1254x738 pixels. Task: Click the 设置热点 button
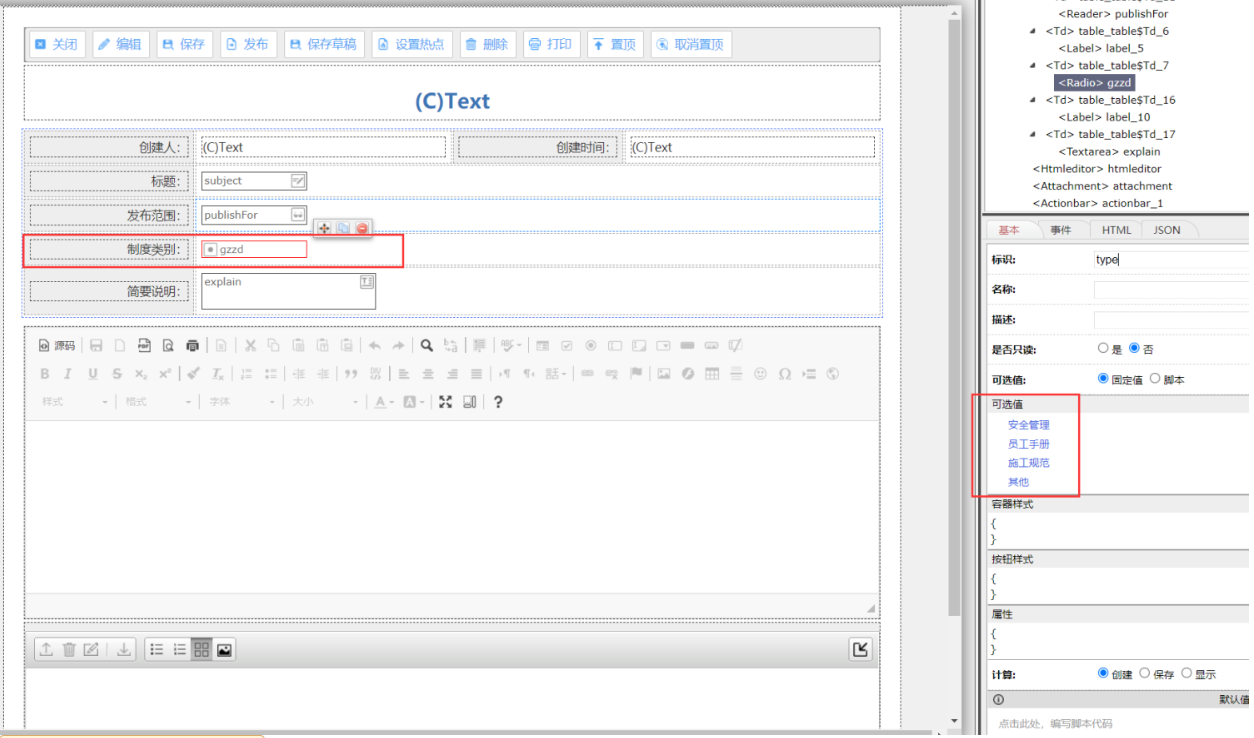pyautogui.click(x=411, y=45)
